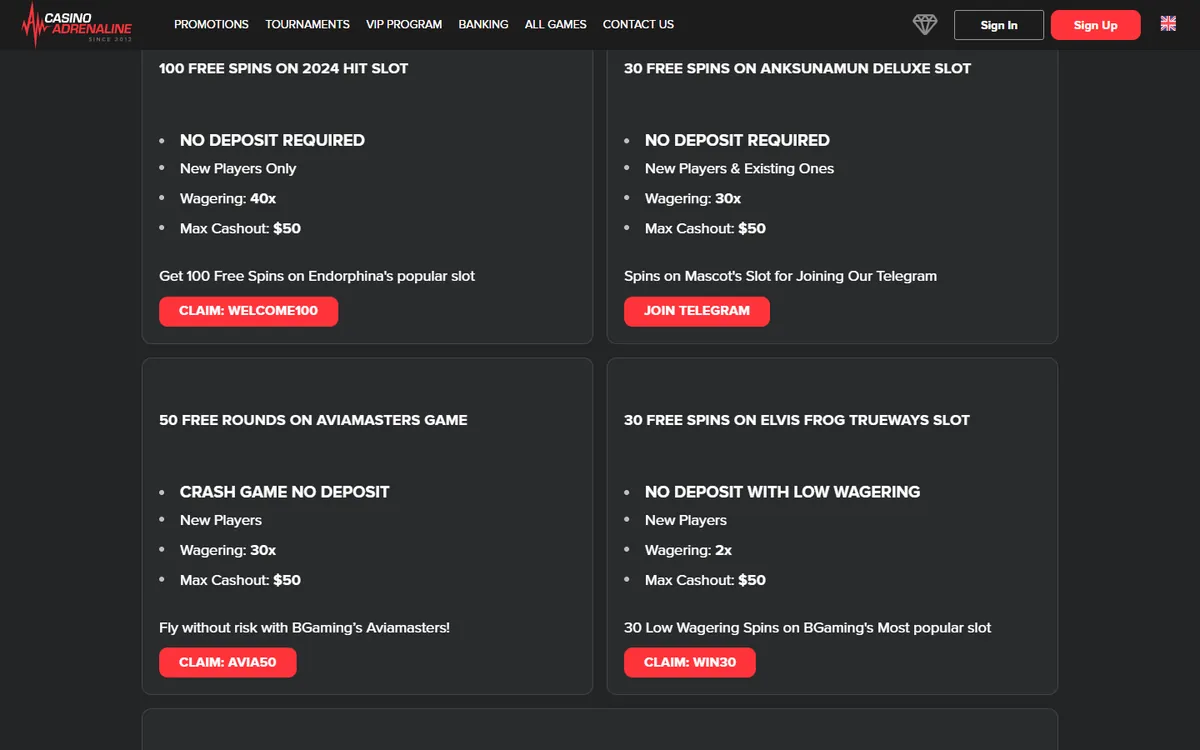
Task: Click the New Players Only line
Action: coord(238,168)
